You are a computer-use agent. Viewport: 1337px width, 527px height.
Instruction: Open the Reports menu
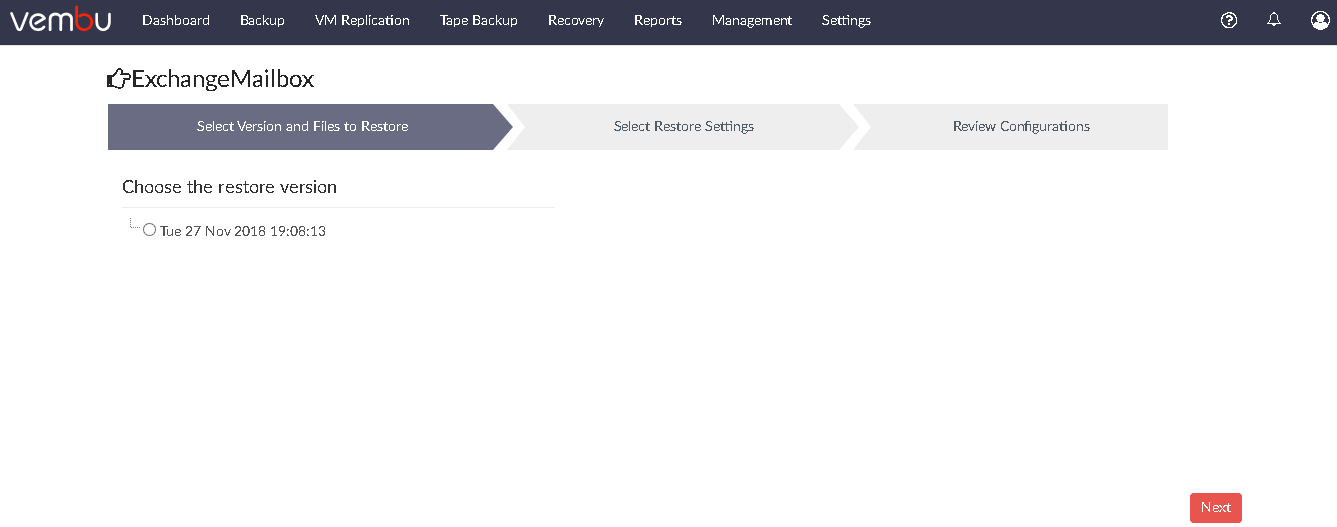coord(658,20)
